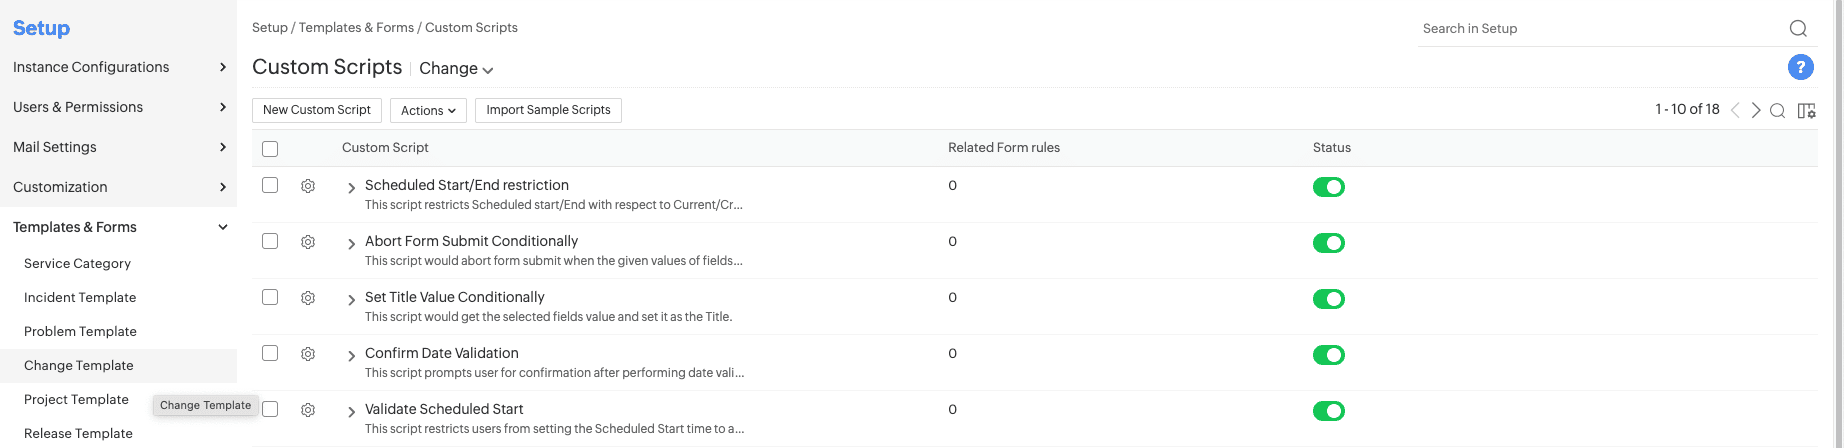Click the blue help question mark icon
The width and height of the screenshot is (1844, 448).
(1800, 67)
